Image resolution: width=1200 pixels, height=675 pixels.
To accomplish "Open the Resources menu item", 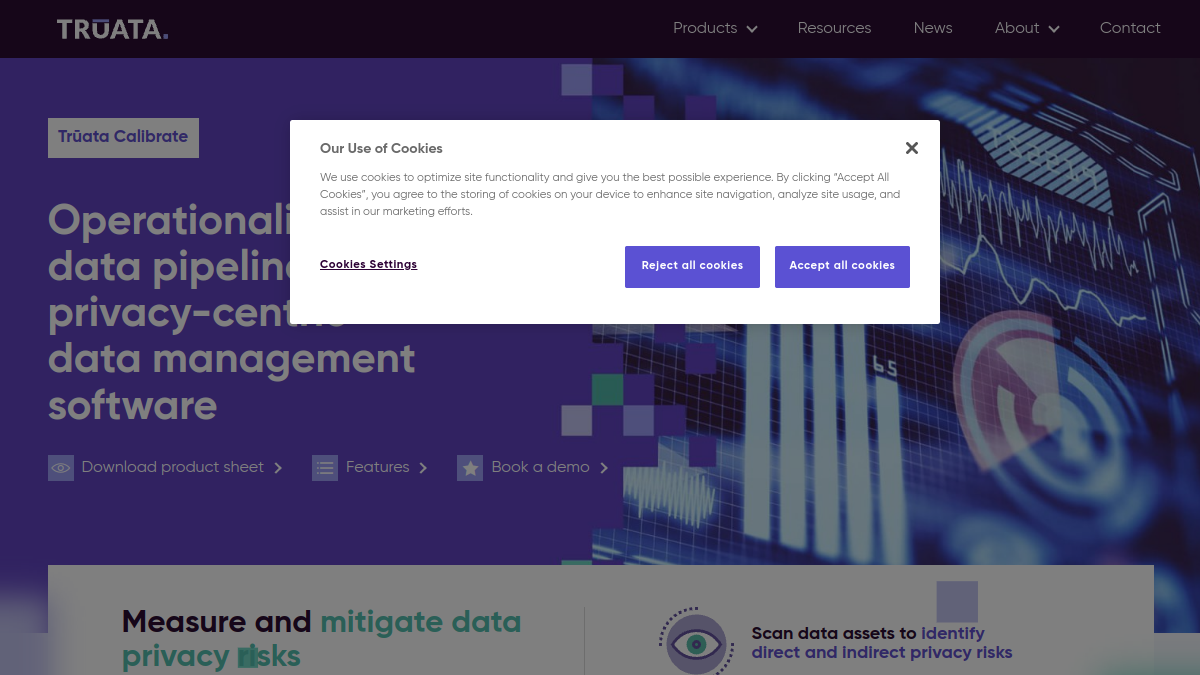I will (834, 28).
